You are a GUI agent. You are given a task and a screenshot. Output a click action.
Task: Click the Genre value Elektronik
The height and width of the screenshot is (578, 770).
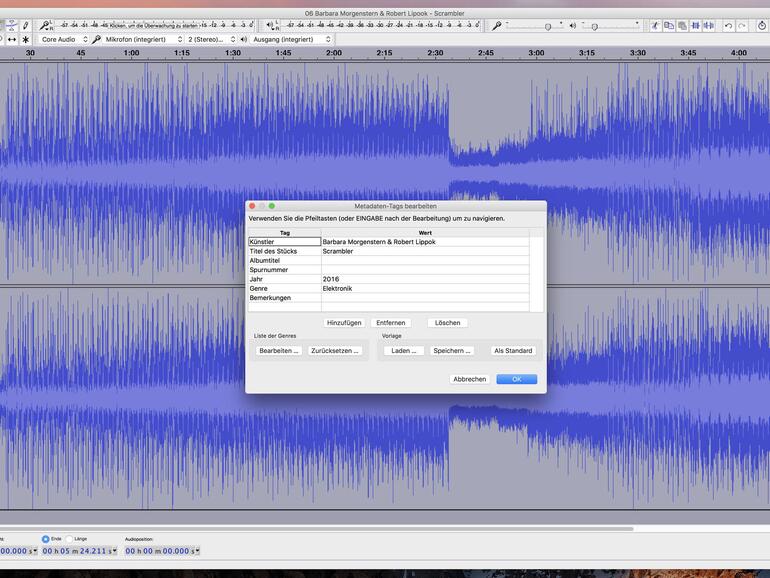coord(425,288)
